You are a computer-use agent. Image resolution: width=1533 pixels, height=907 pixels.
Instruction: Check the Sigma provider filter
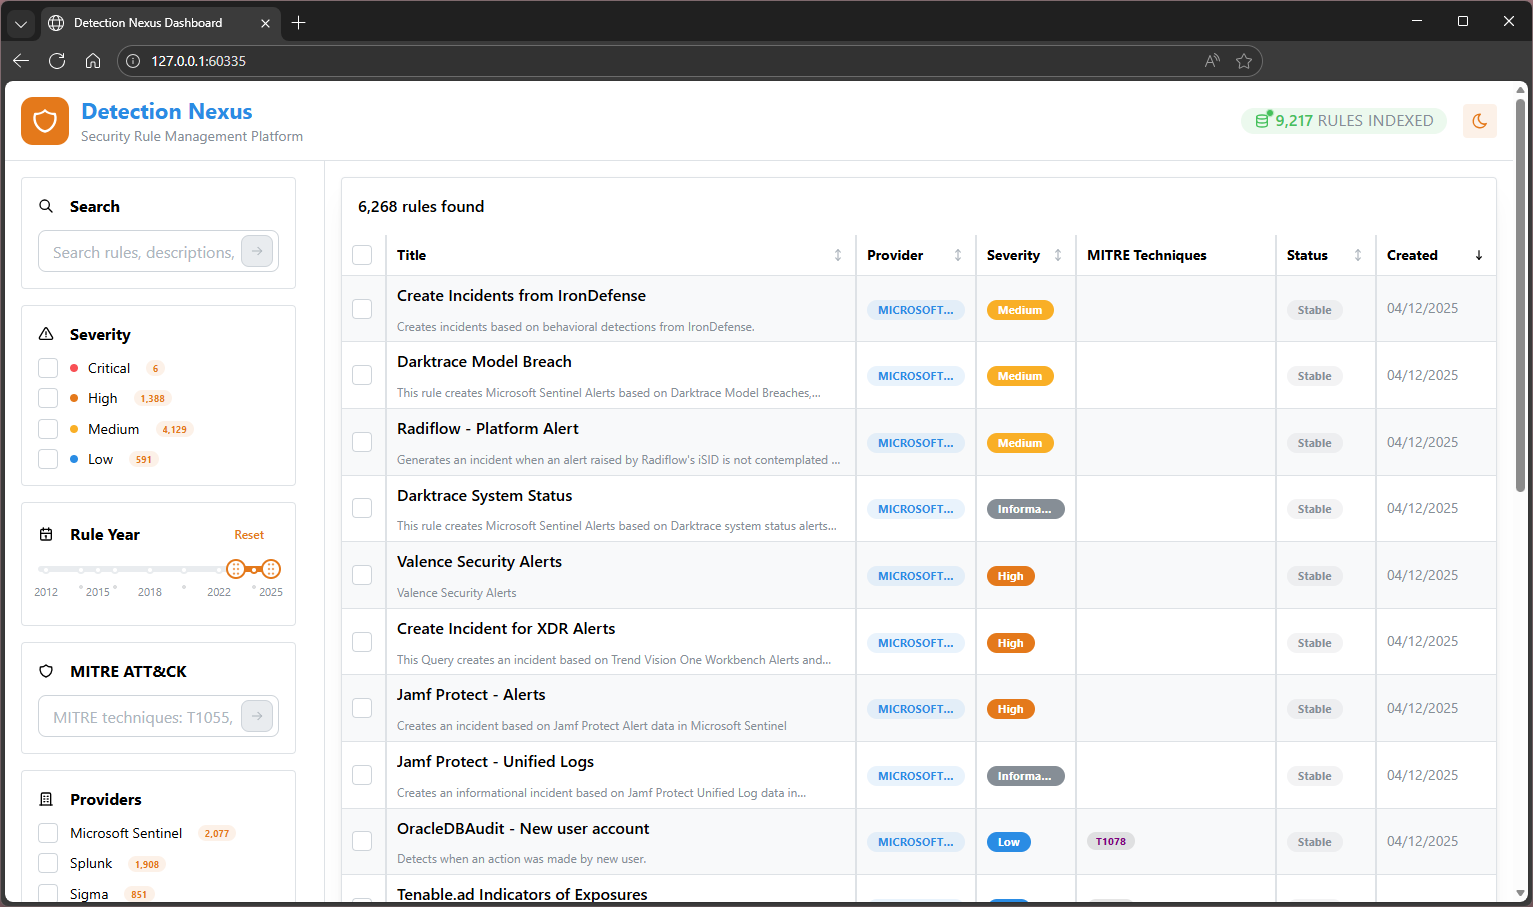[x=48, y=894]
